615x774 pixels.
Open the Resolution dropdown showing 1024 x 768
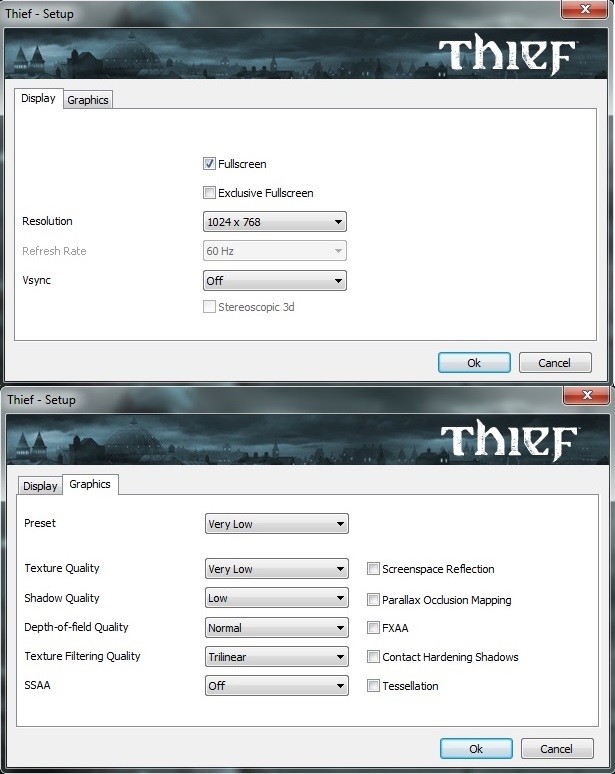pos(274,222)
